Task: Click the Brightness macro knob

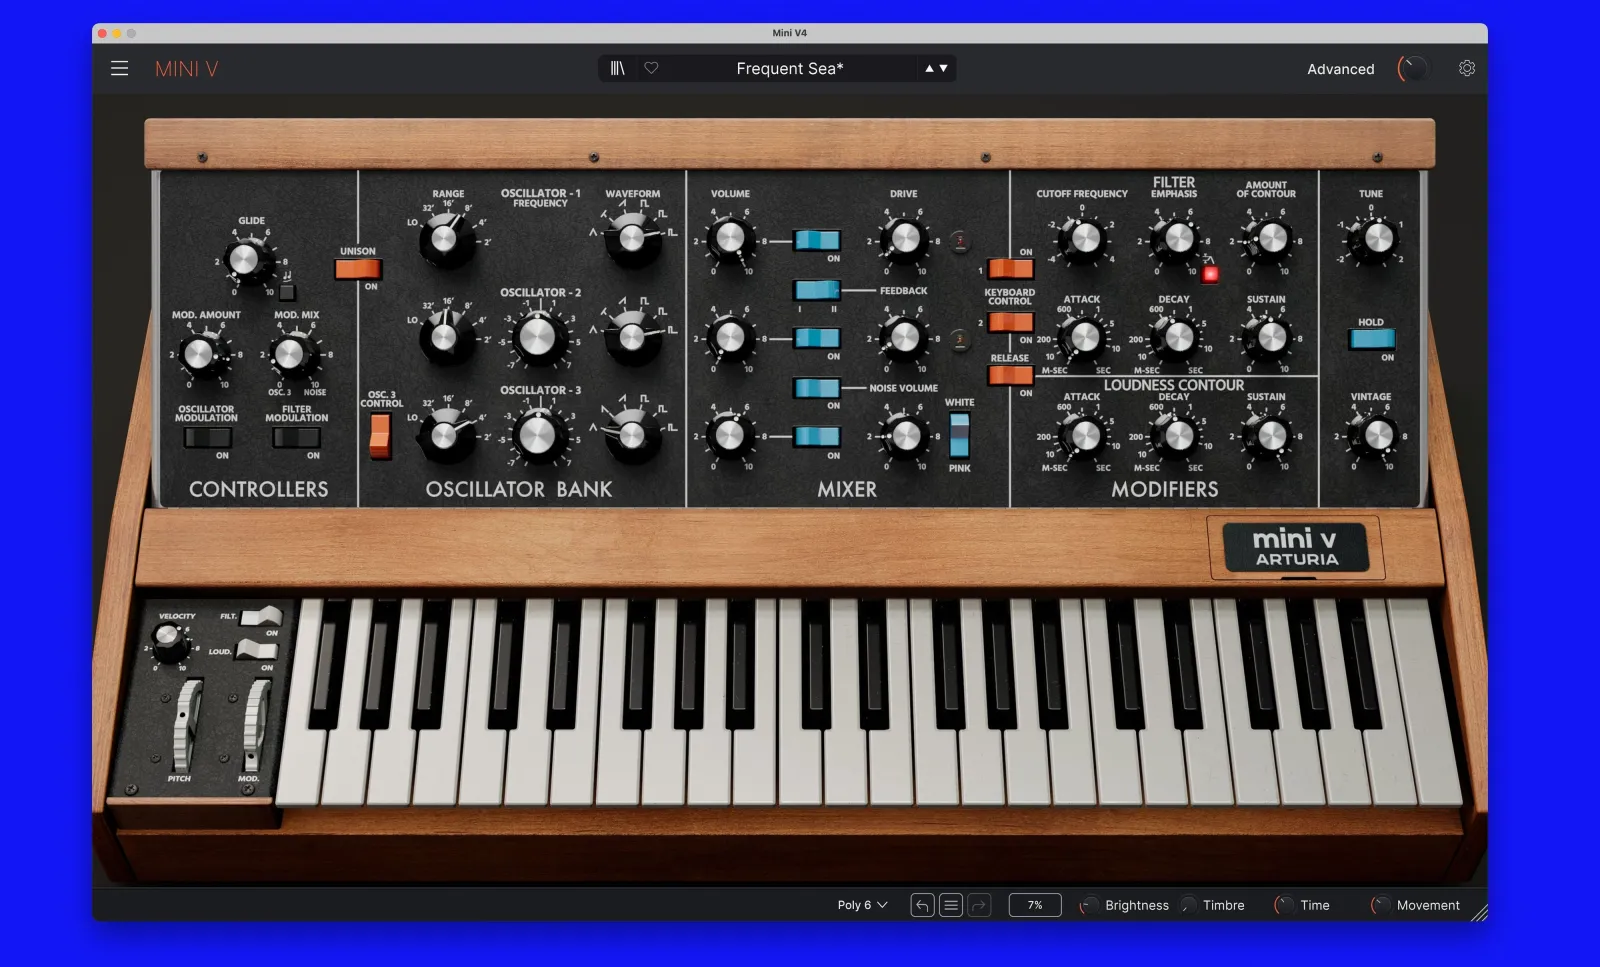Action: click(1088, 905)
